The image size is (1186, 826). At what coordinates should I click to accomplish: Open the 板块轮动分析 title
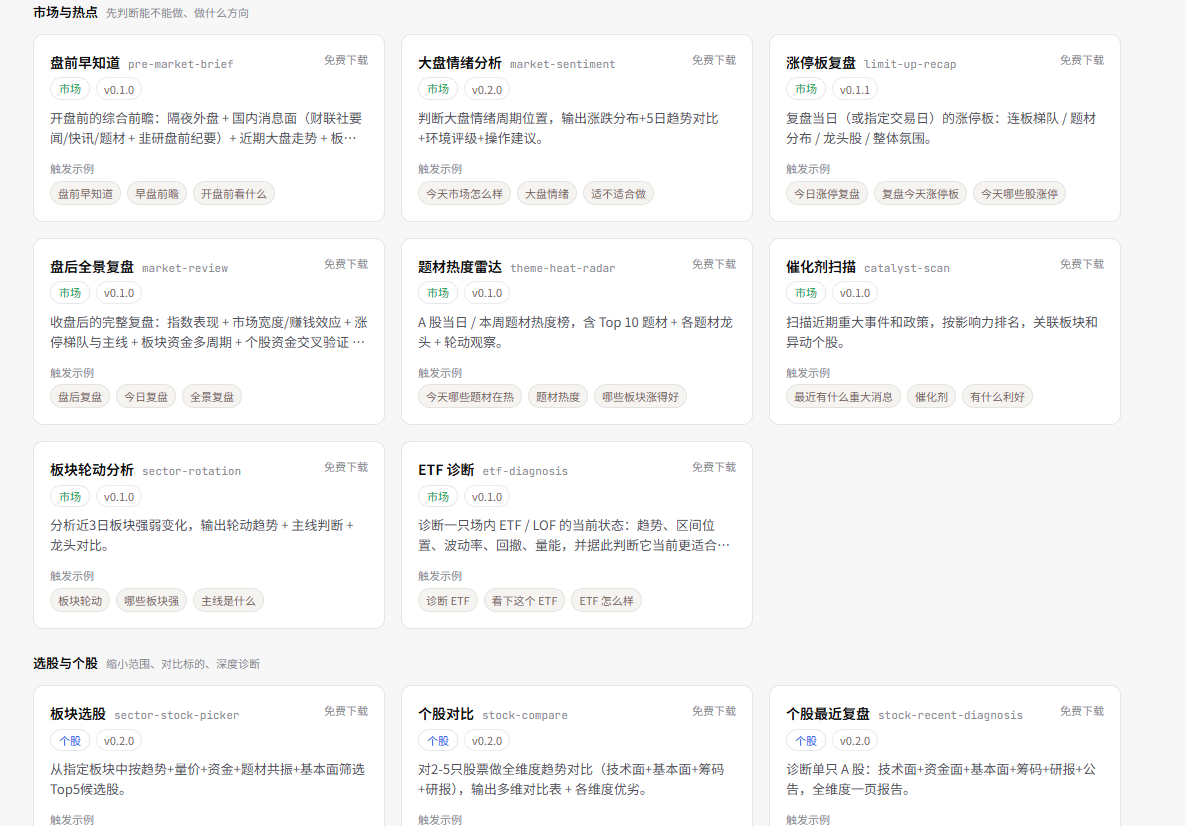click(x=92, y=470)
